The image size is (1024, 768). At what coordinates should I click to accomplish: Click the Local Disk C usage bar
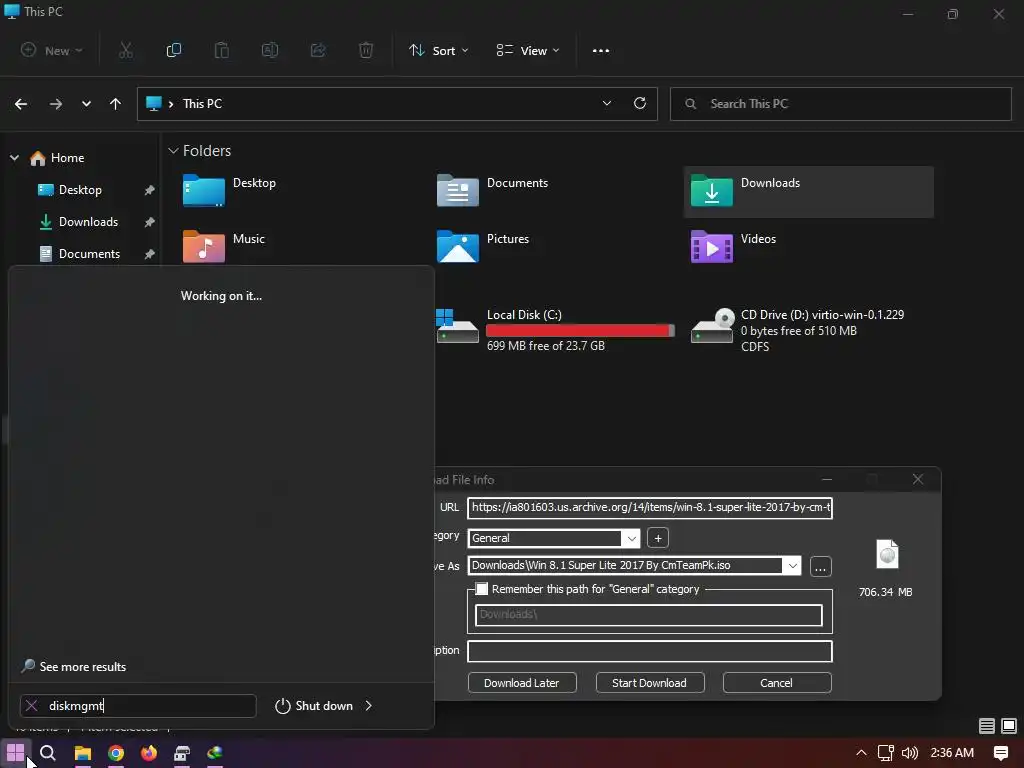[580, 330]
